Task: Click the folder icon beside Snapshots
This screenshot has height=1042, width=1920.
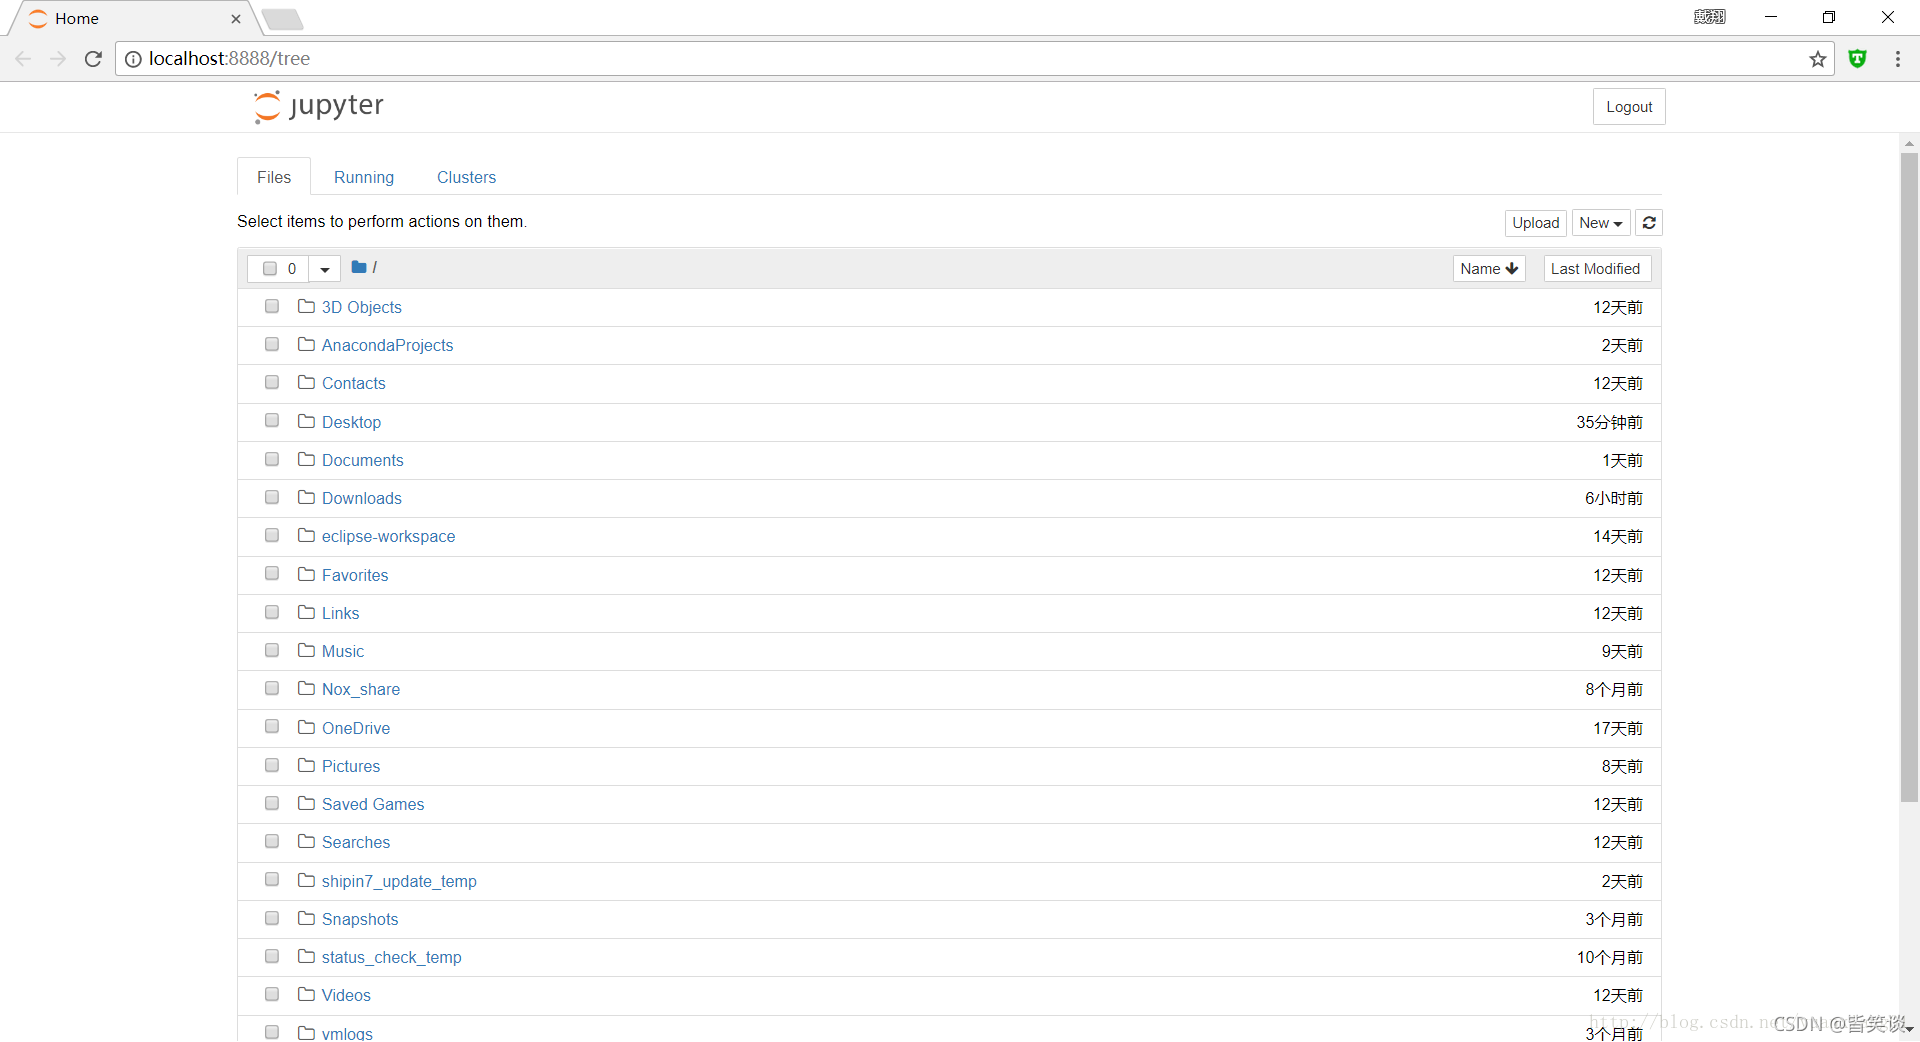Action: [x=306, y=918]
